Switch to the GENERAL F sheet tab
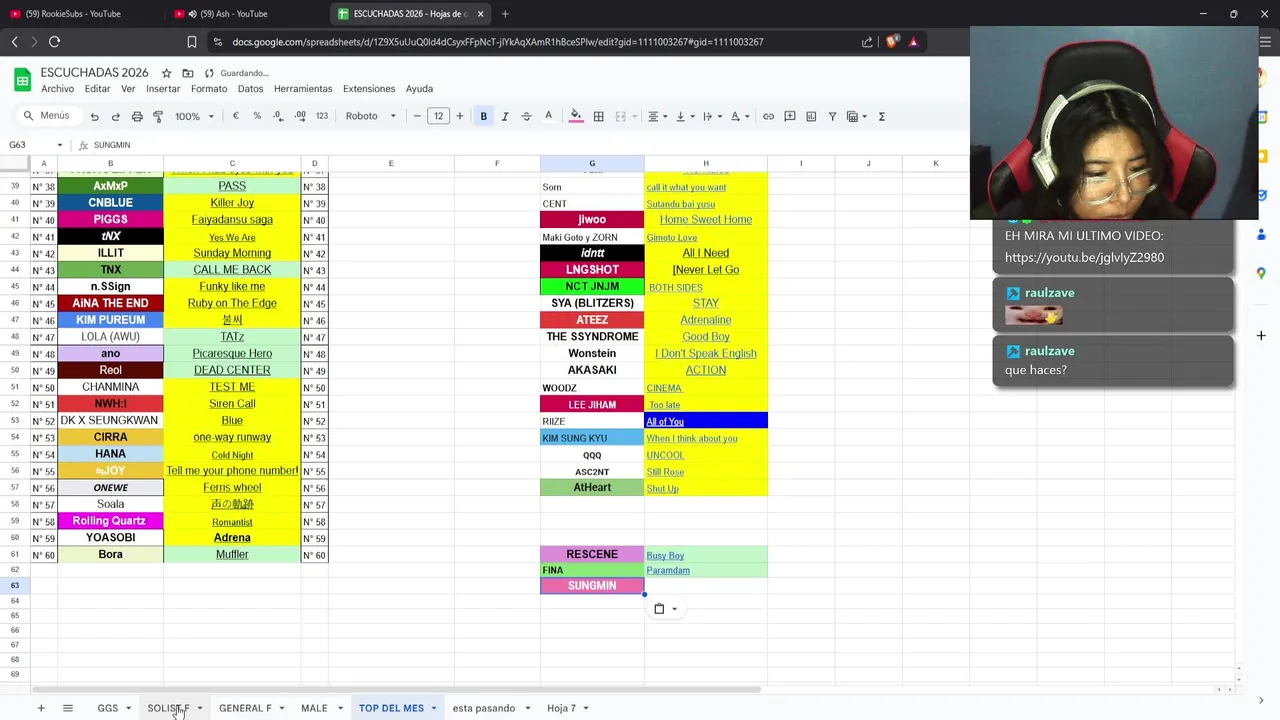 (245, 708)
